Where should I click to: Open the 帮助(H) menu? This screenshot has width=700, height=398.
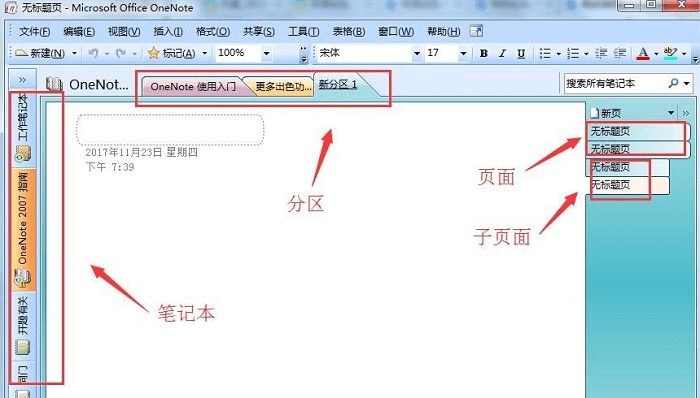tap(444, 32)
